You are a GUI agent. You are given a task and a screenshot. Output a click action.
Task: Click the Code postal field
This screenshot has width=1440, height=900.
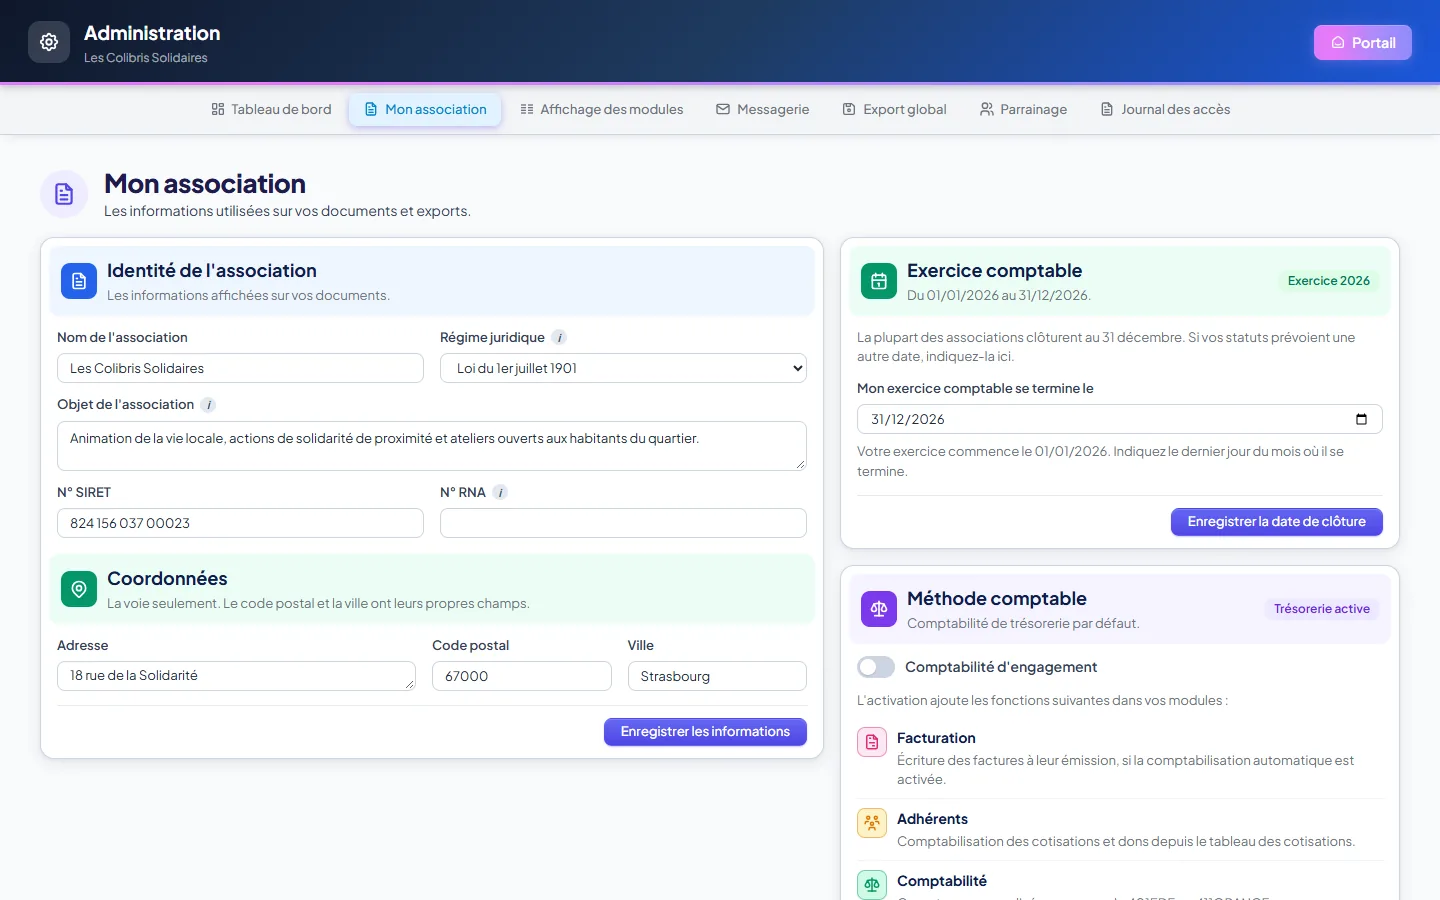tap(522, 676)
